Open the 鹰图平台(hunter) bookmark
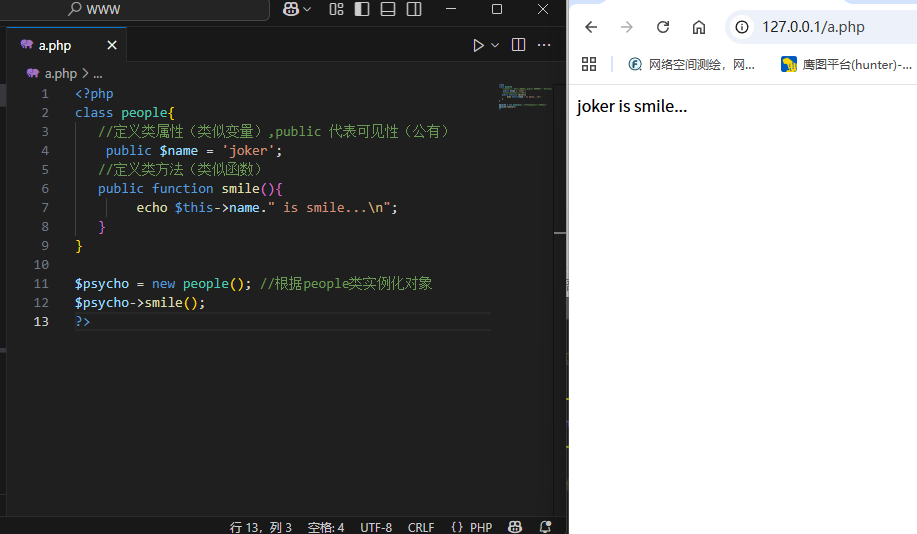 tap(846, 64)
